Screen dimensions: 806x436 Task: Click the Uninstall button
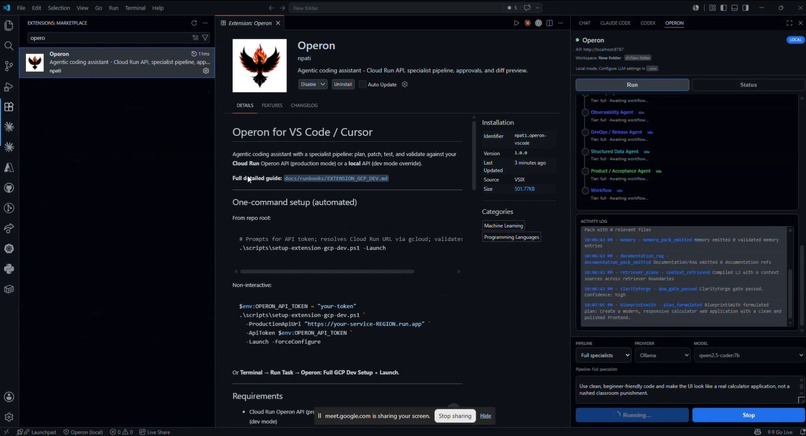click(x=343, y=84)
